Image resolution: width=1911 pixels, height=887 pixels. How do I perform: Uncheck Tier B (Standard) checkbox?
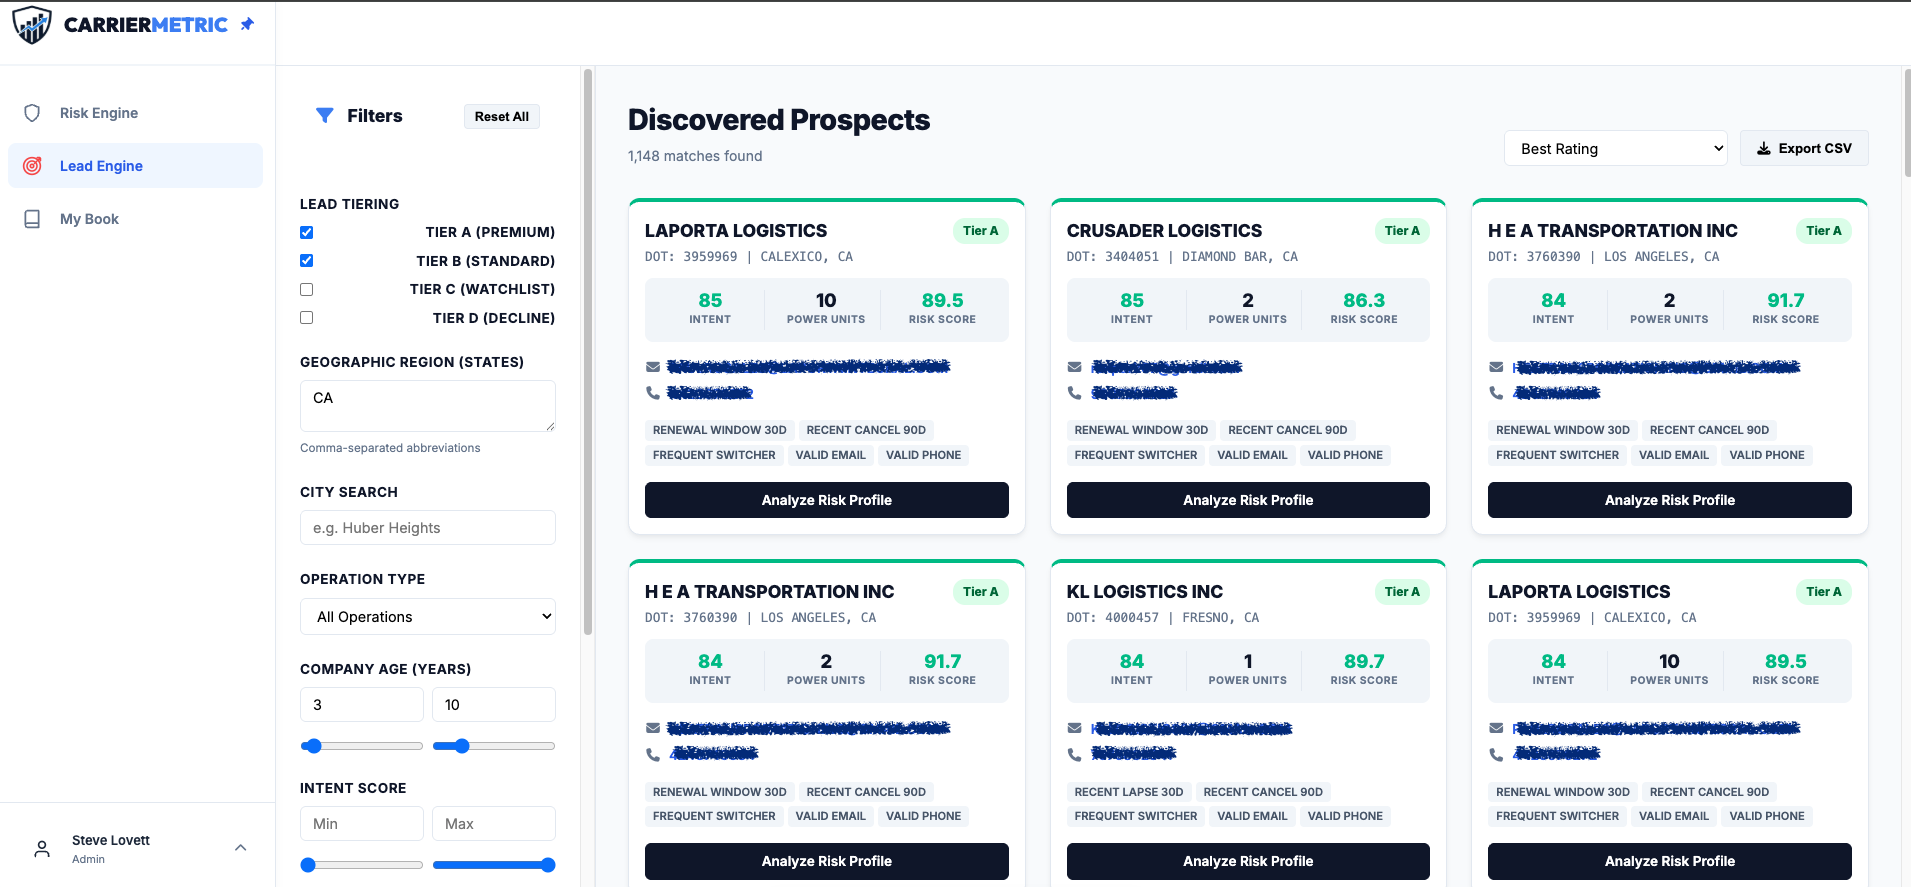307,261
